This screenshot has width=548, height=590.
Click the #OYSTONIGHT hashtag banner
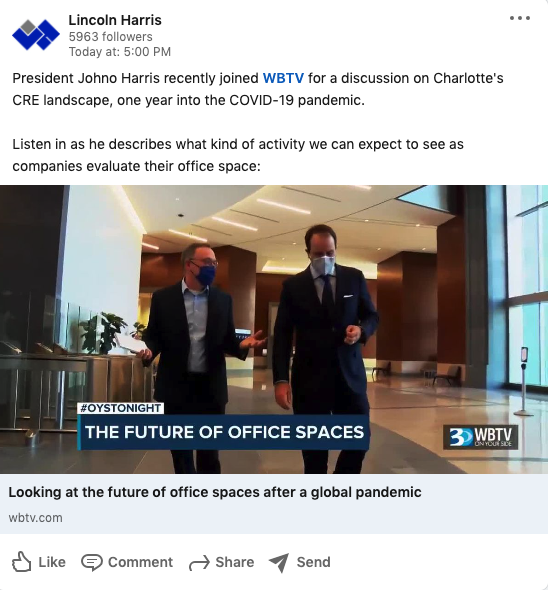tap(120, 408)
